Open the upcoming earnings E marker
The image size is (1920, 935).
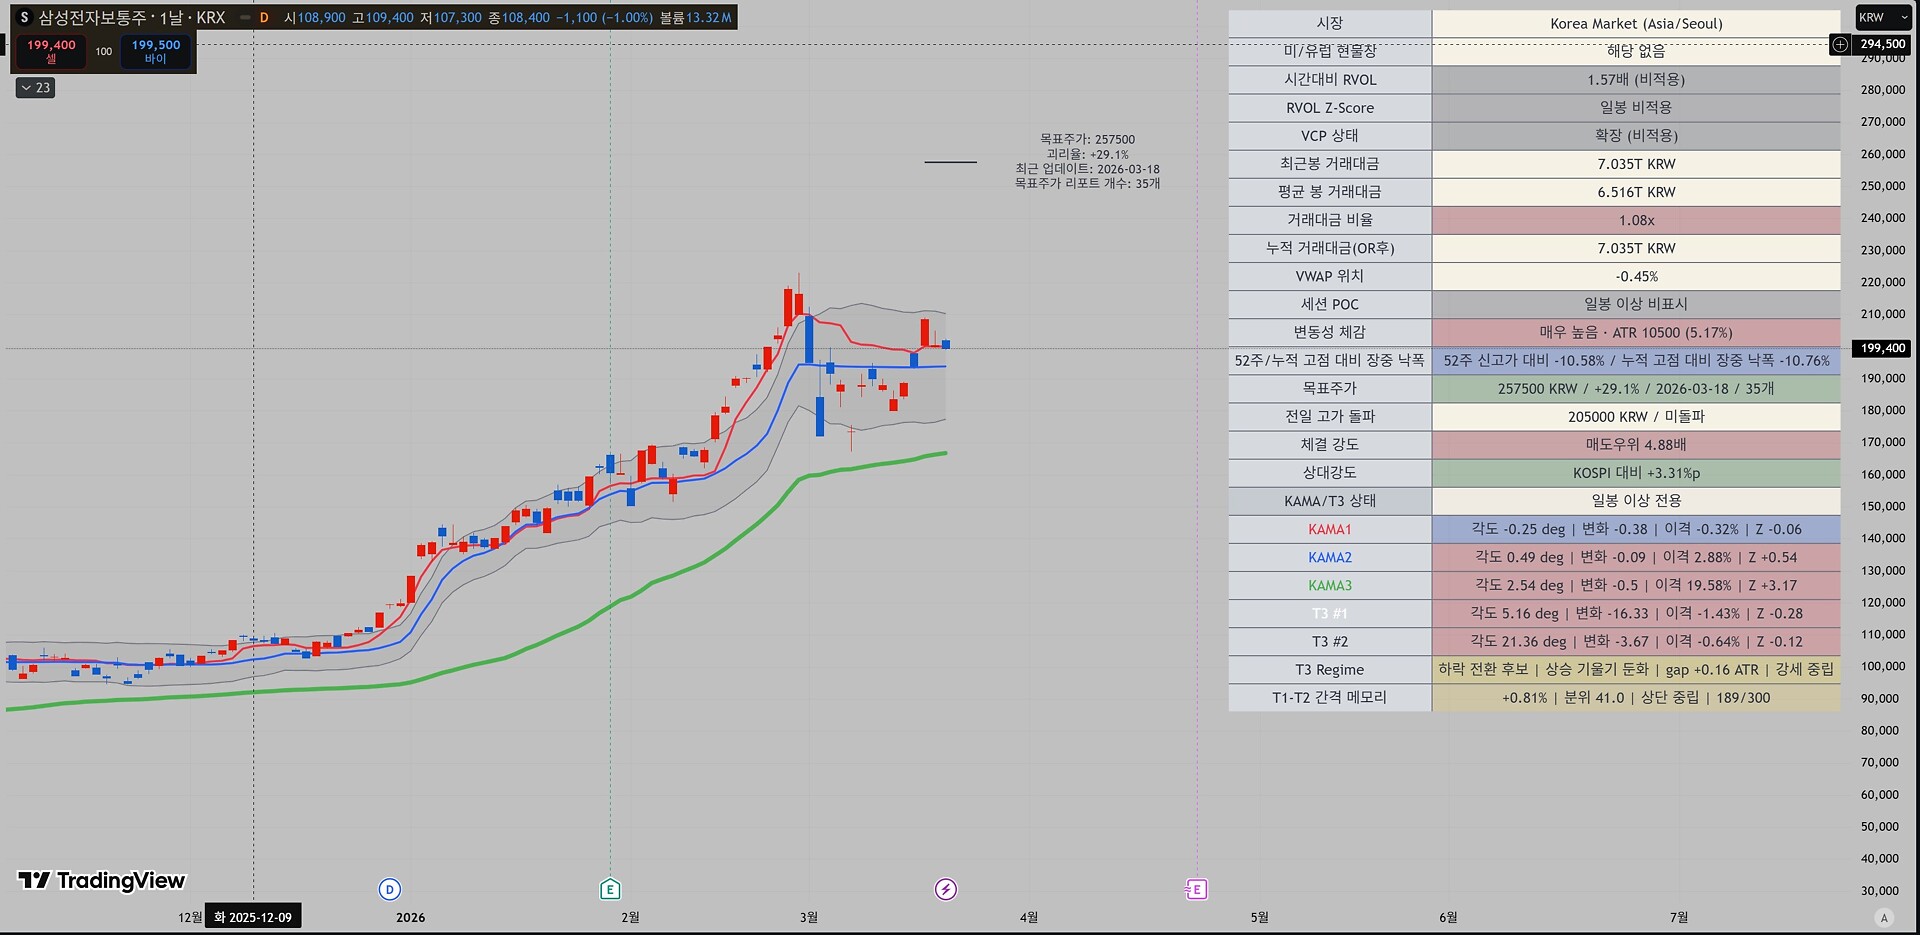tap(1196, 889)
